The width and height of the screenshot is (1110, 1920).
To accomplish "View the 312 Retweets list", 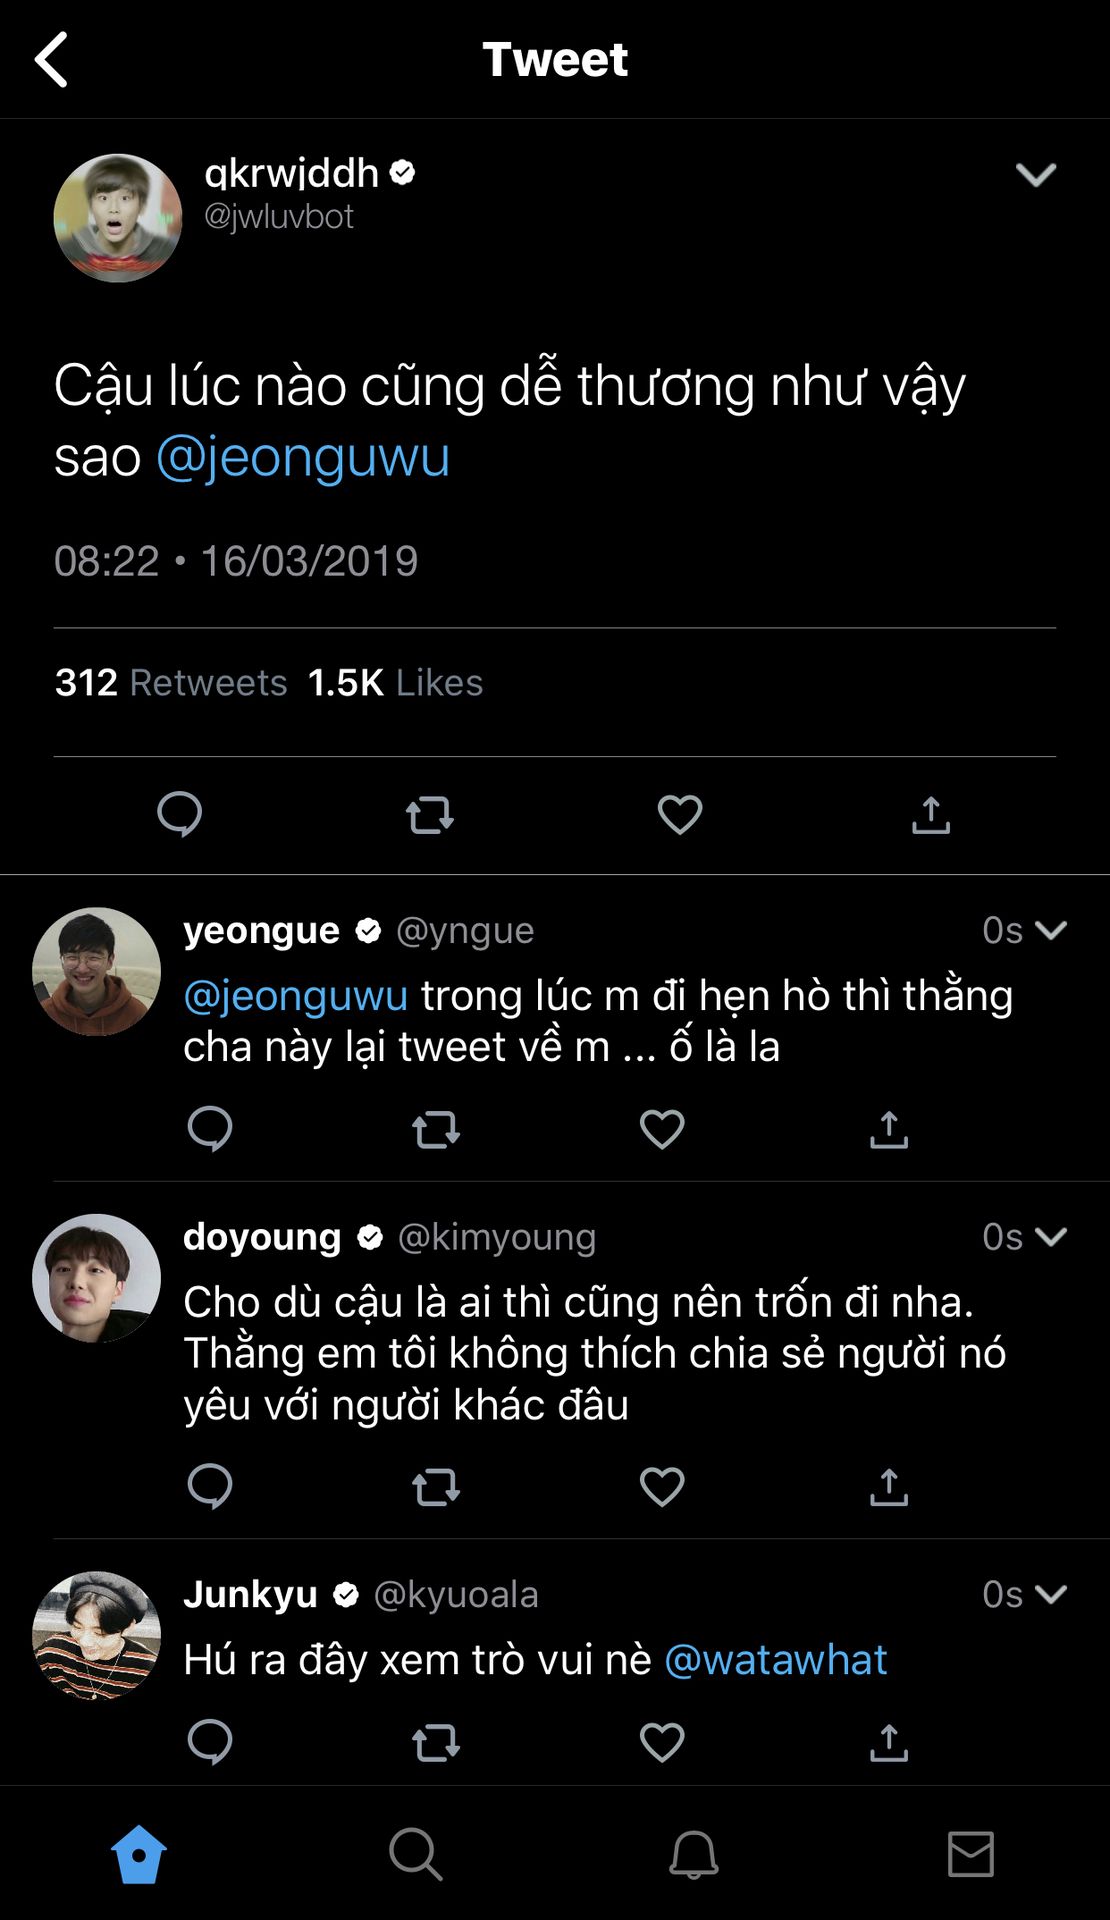I will (171, 683).
